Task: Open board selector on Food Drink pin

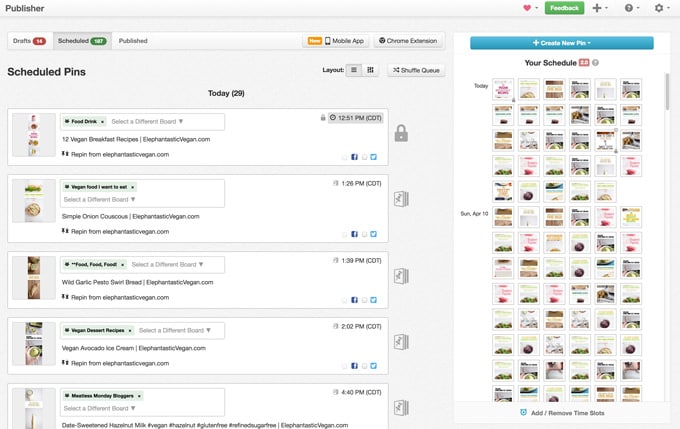Action: coord(147,121)
